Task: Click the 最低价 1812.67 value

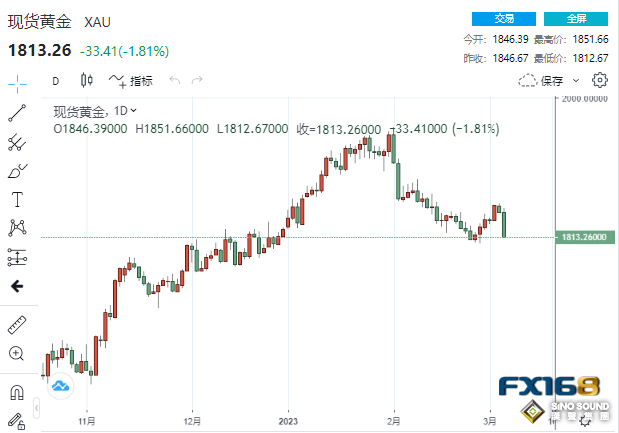Action: (x=591, y=58)
